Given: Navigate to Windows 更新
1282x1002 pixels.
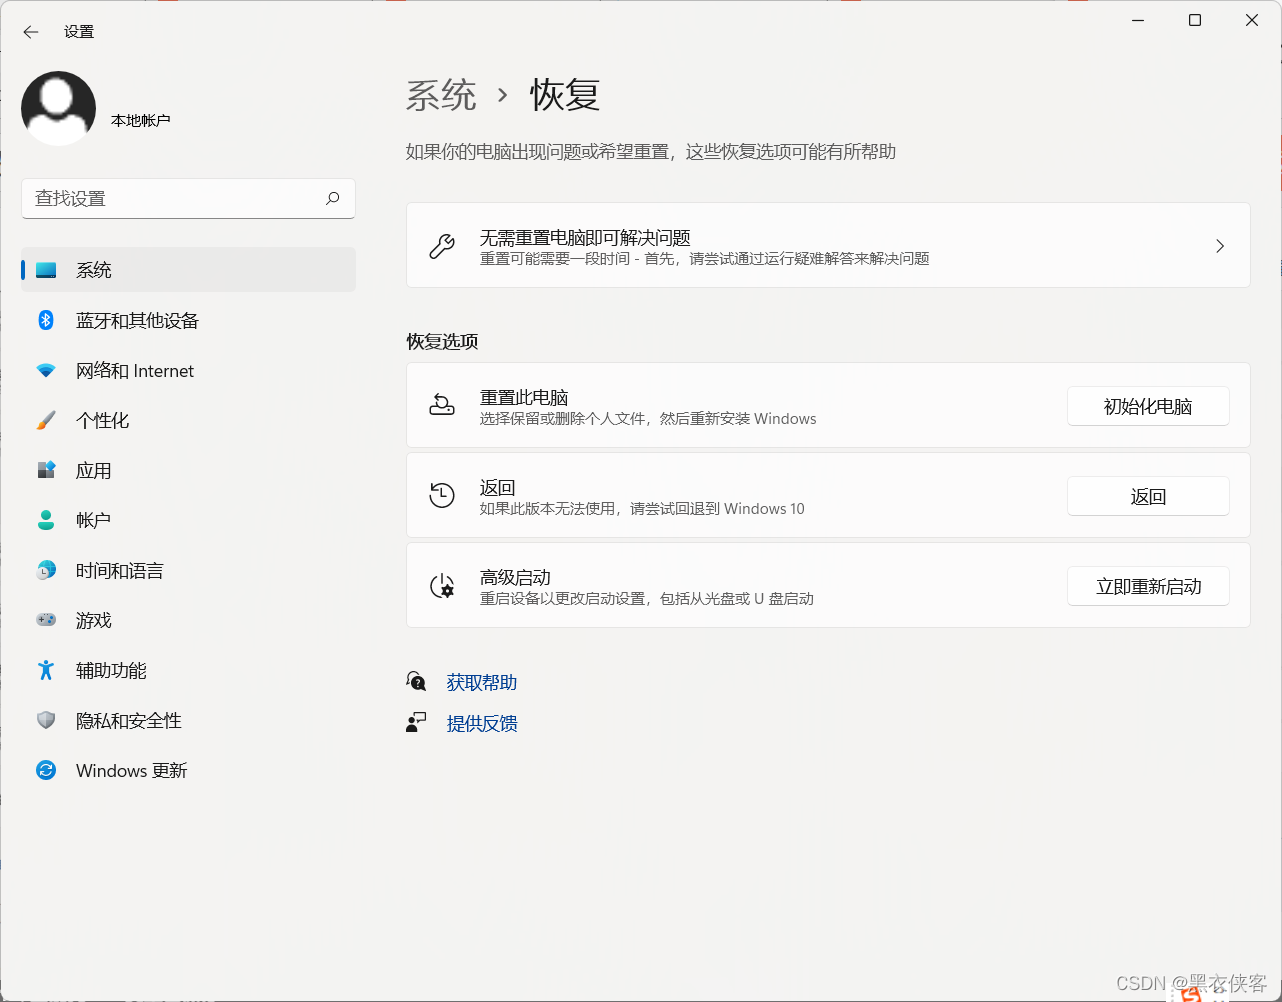Looking at the screenshot, I should click(x=188, y=770).
